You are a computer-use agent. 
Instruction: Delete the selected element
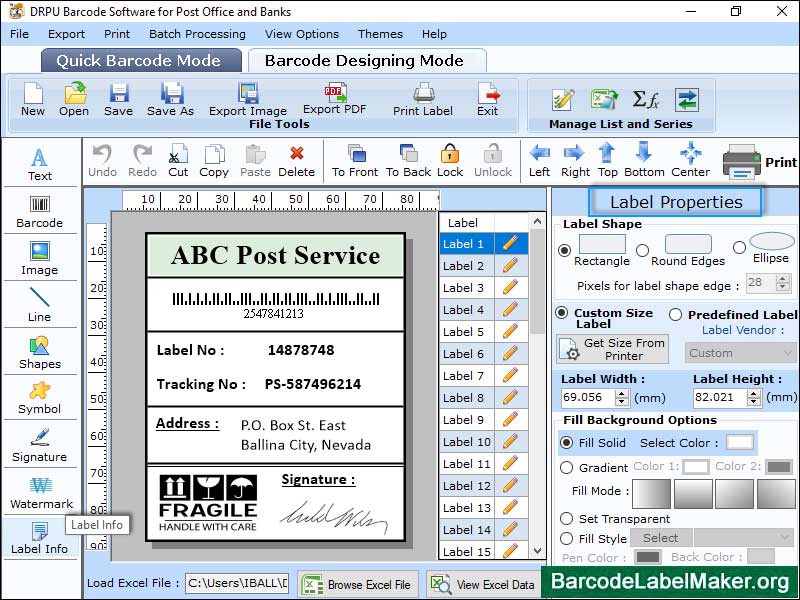coord(296,161)
